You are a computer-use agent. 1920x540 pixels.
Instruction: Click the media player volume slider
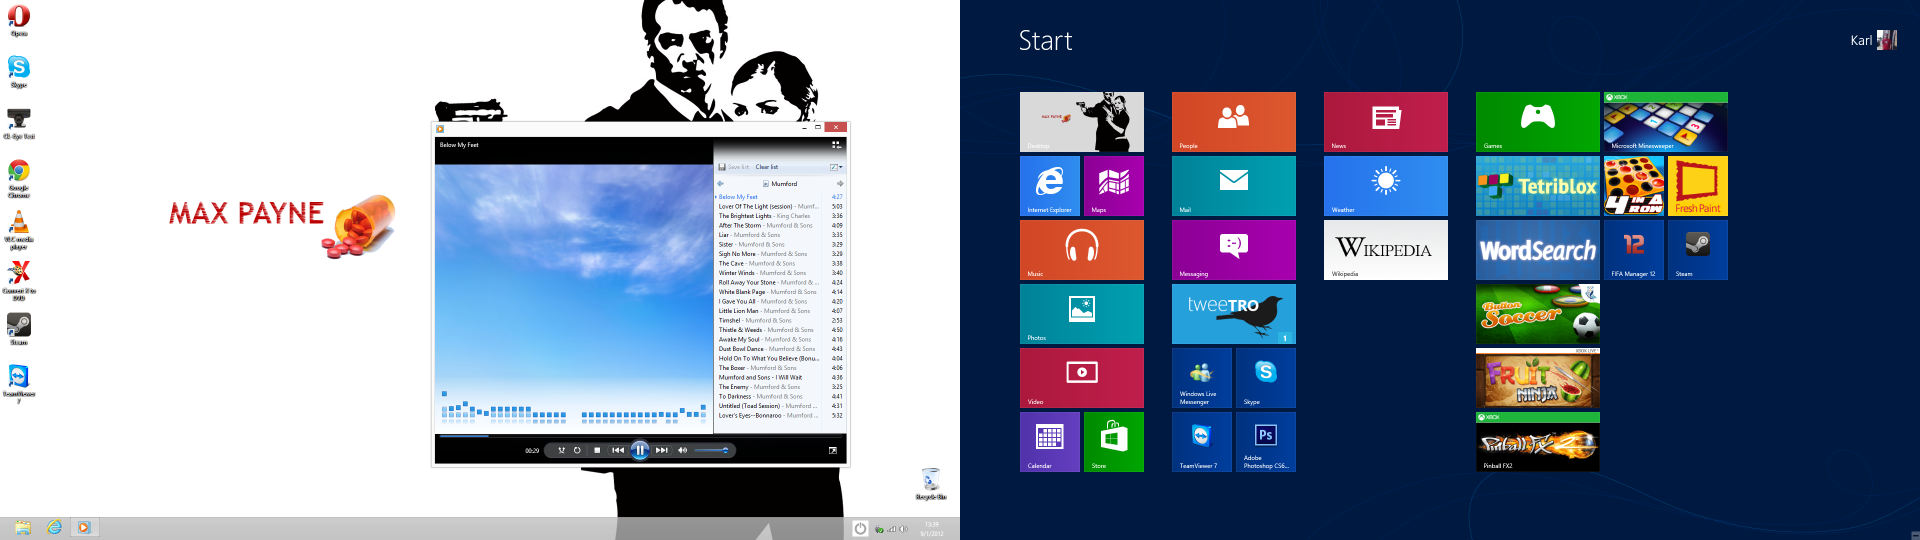711,450
